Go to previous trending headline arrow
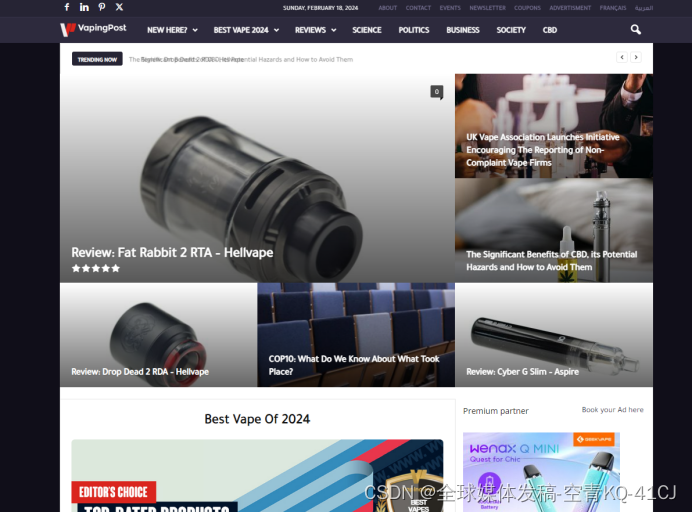This screenshot has width=692, height=513. click(x=622, y=57)
